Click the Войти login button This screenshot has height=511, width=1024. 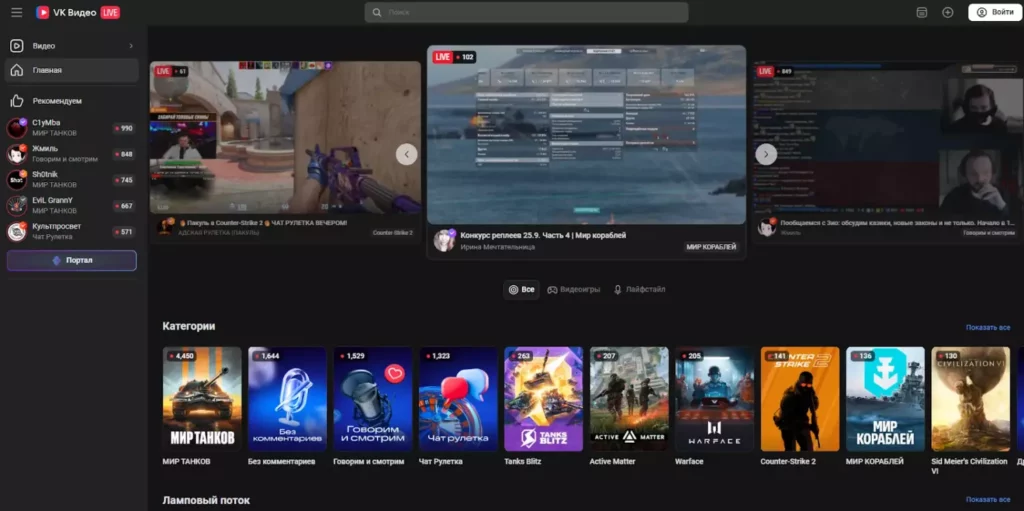click(994, 12)
